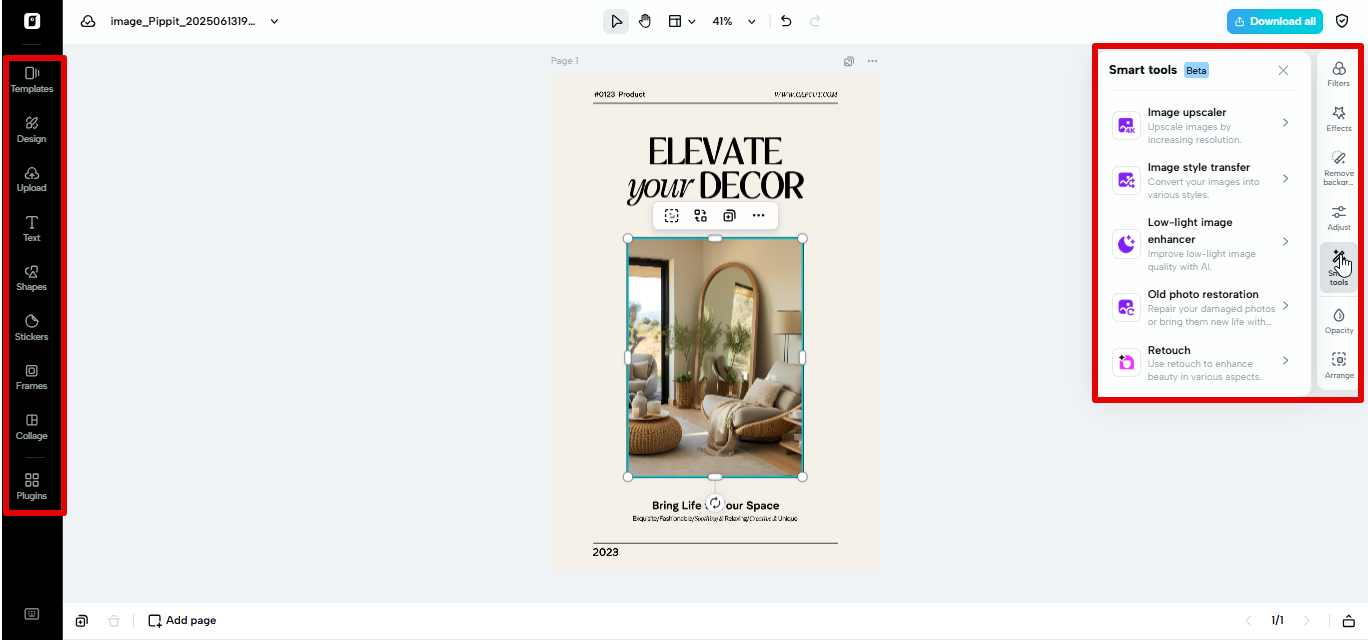Screen dimensions: 1368x640
Task: Select the Collage panel icon
Action: tap(31, 427)
